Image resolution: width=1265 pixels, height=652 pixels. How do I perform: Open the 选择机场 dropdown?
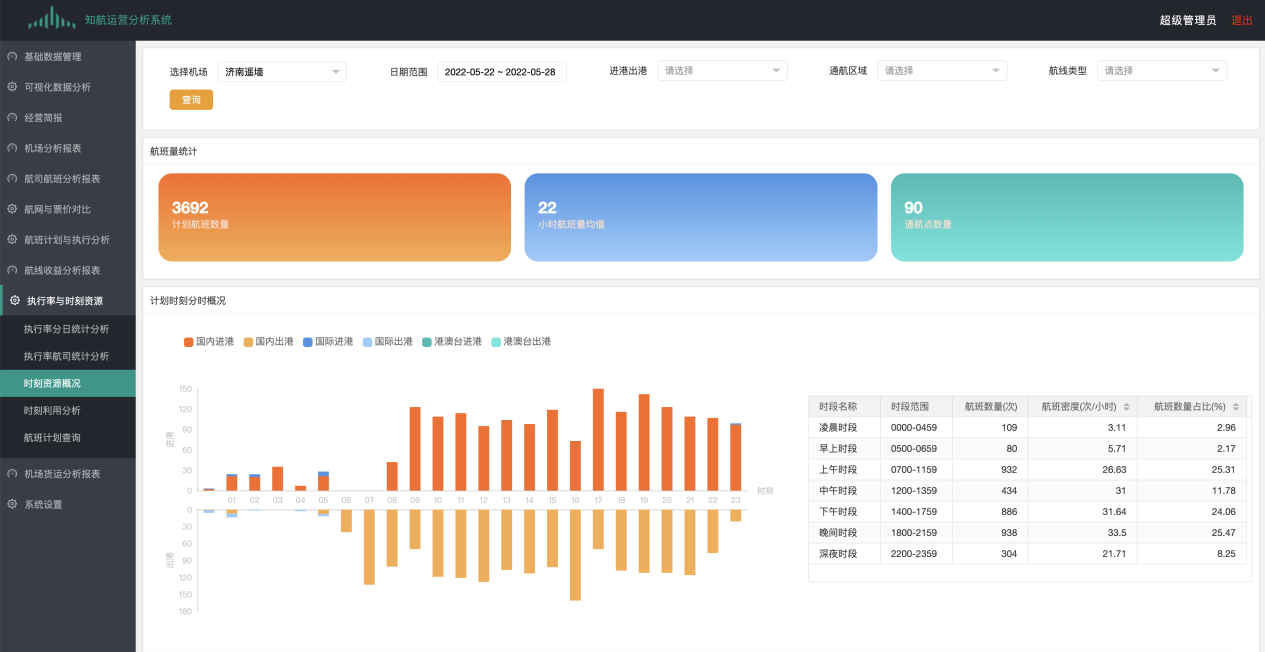point(282,72)
